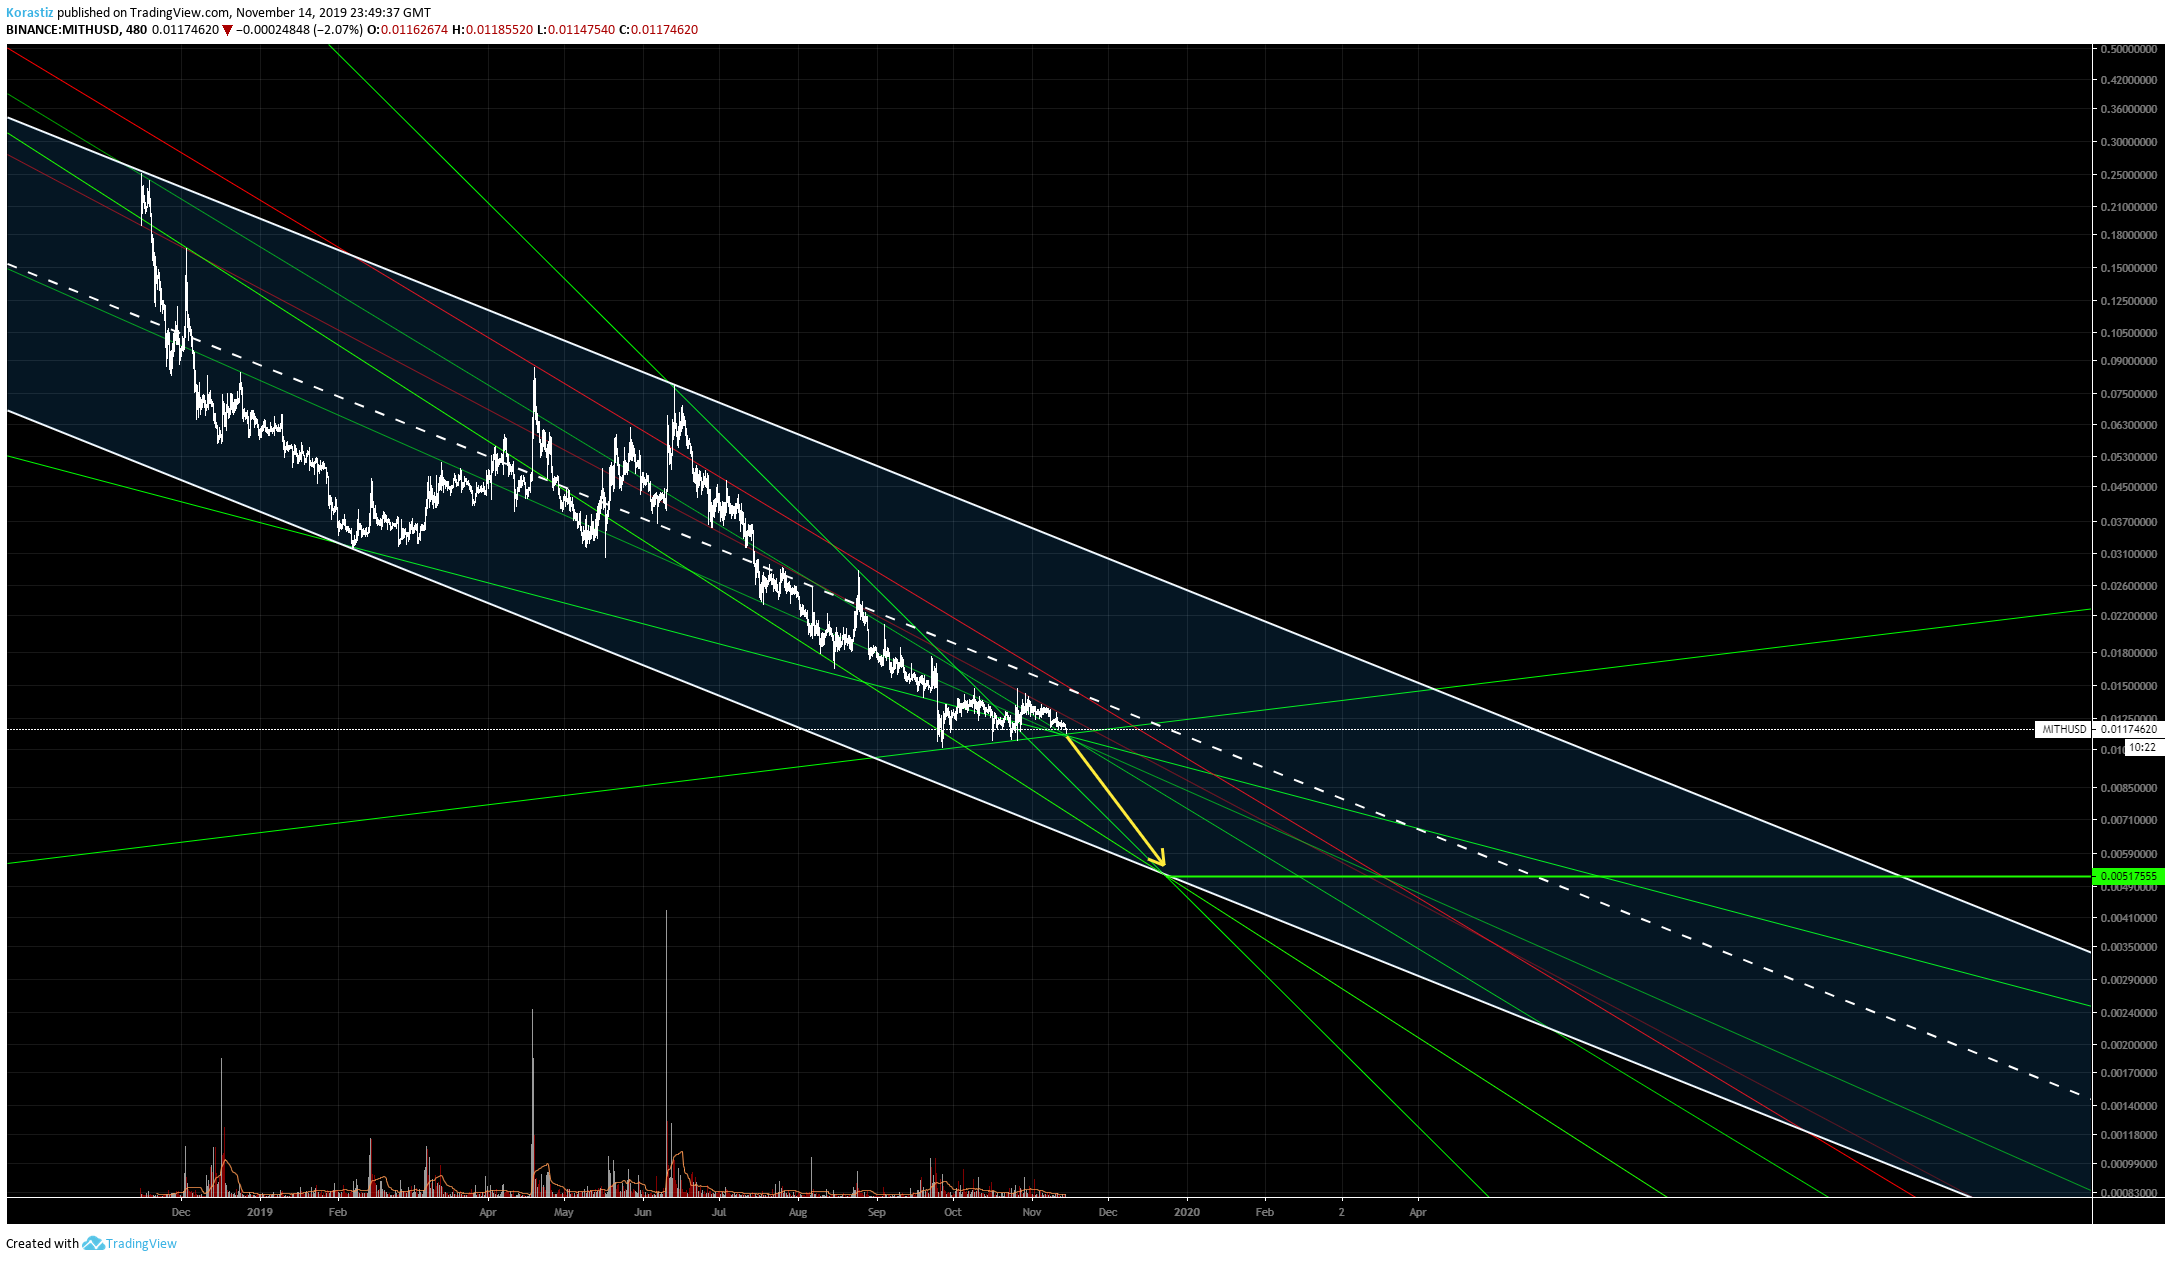Click the 0.07500000 price axis label

click(2129, 394)
